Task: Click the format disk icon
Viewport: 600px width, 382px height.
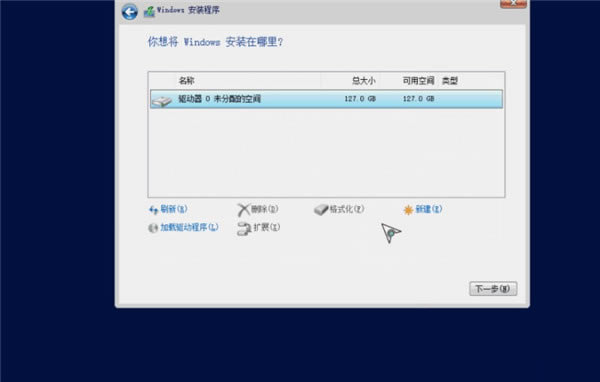Action: [x=321, y=209]
